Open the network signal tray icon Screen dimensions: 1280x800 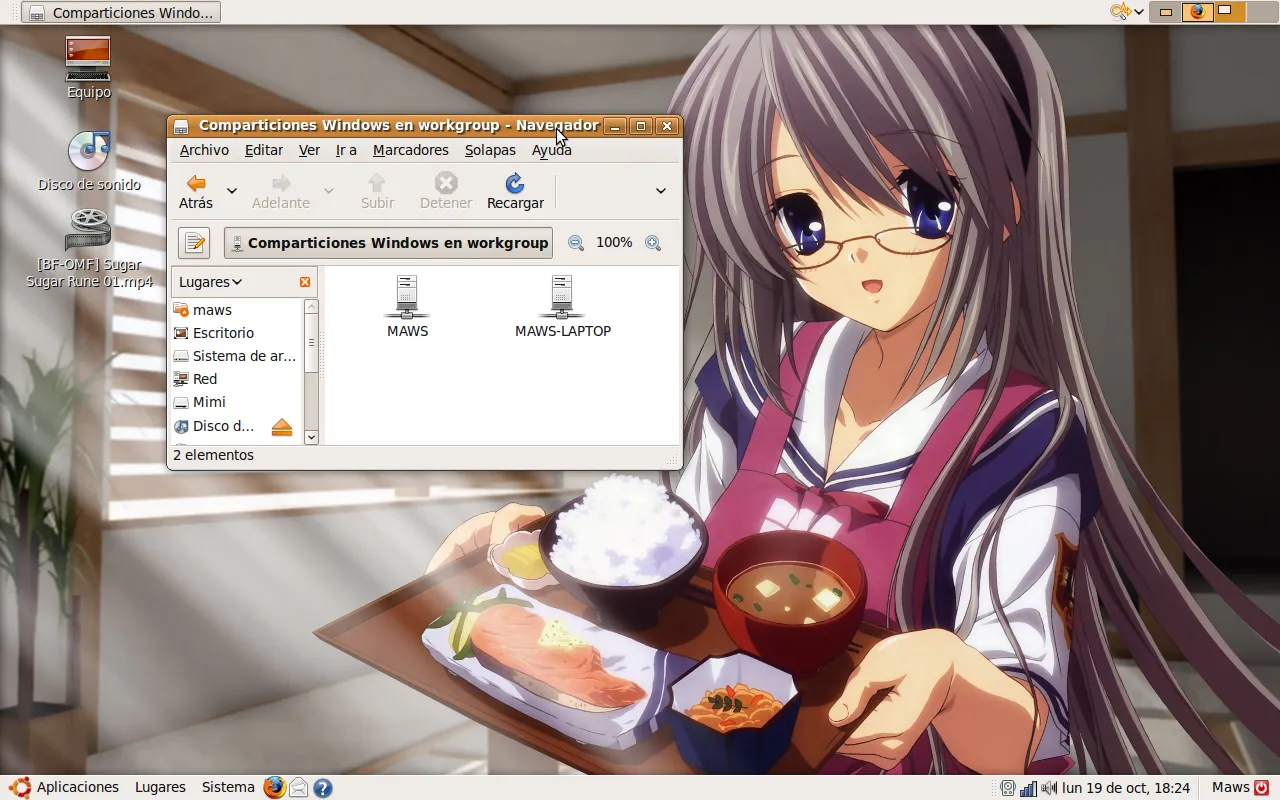tap(1028, 788)
